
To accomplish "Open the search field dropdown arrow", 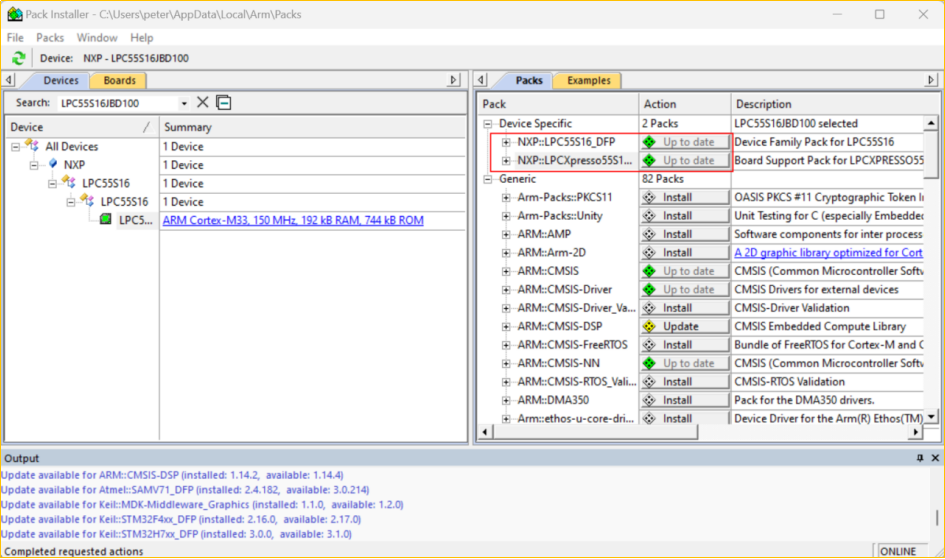I will pos(184,103).
